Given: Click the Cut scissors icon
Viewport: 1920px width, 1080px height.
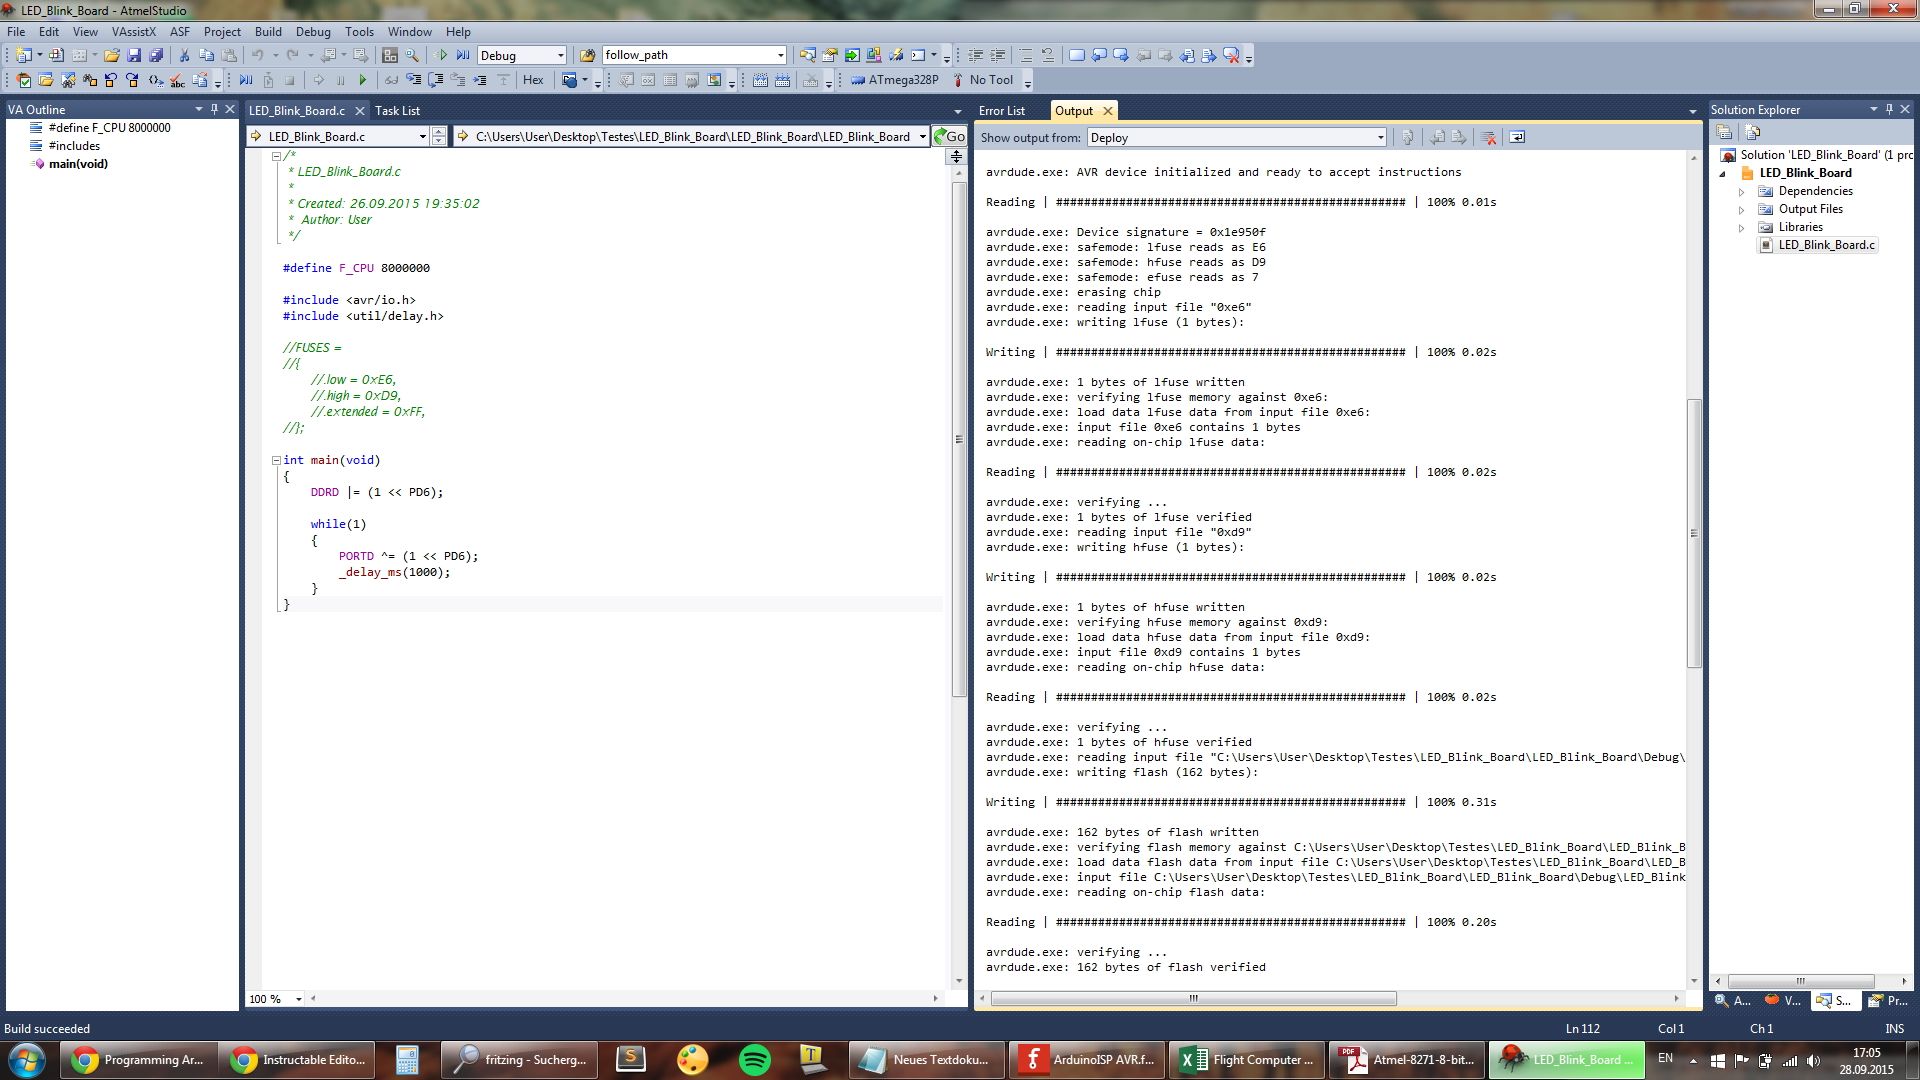Looking at the screenshot, I should tap(184, 55).
